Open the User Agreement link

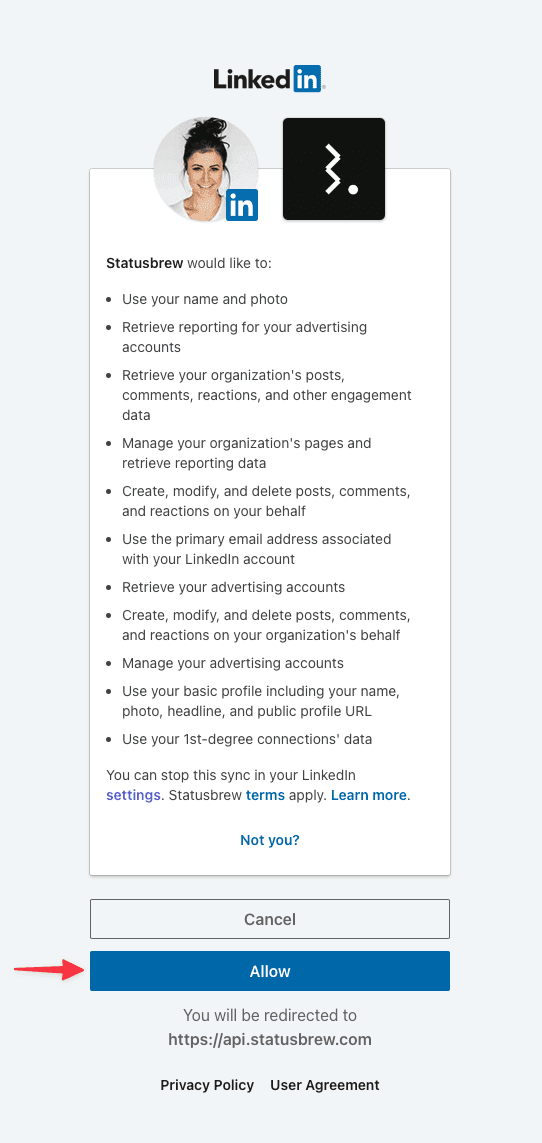[x=325, y=1085]
